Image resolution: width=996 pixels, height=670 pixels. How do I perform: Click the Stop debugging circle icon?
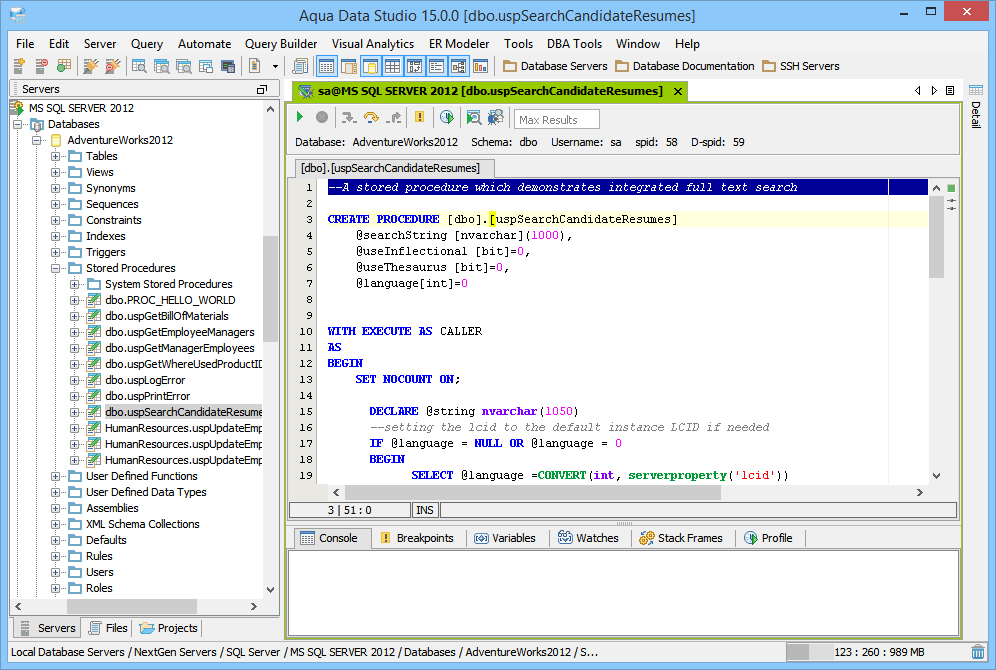(x=322, y=118)
